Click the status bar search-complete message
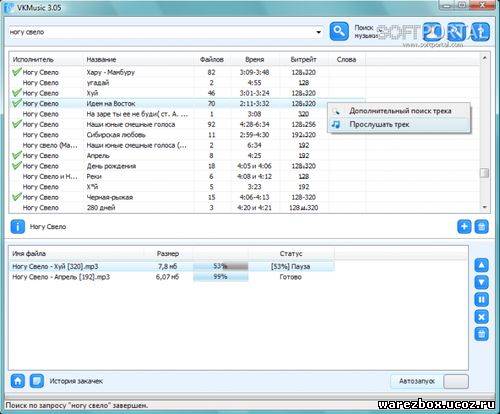This screenshot has height=414, width=500. pyautogui.click(x=77, y=405)
